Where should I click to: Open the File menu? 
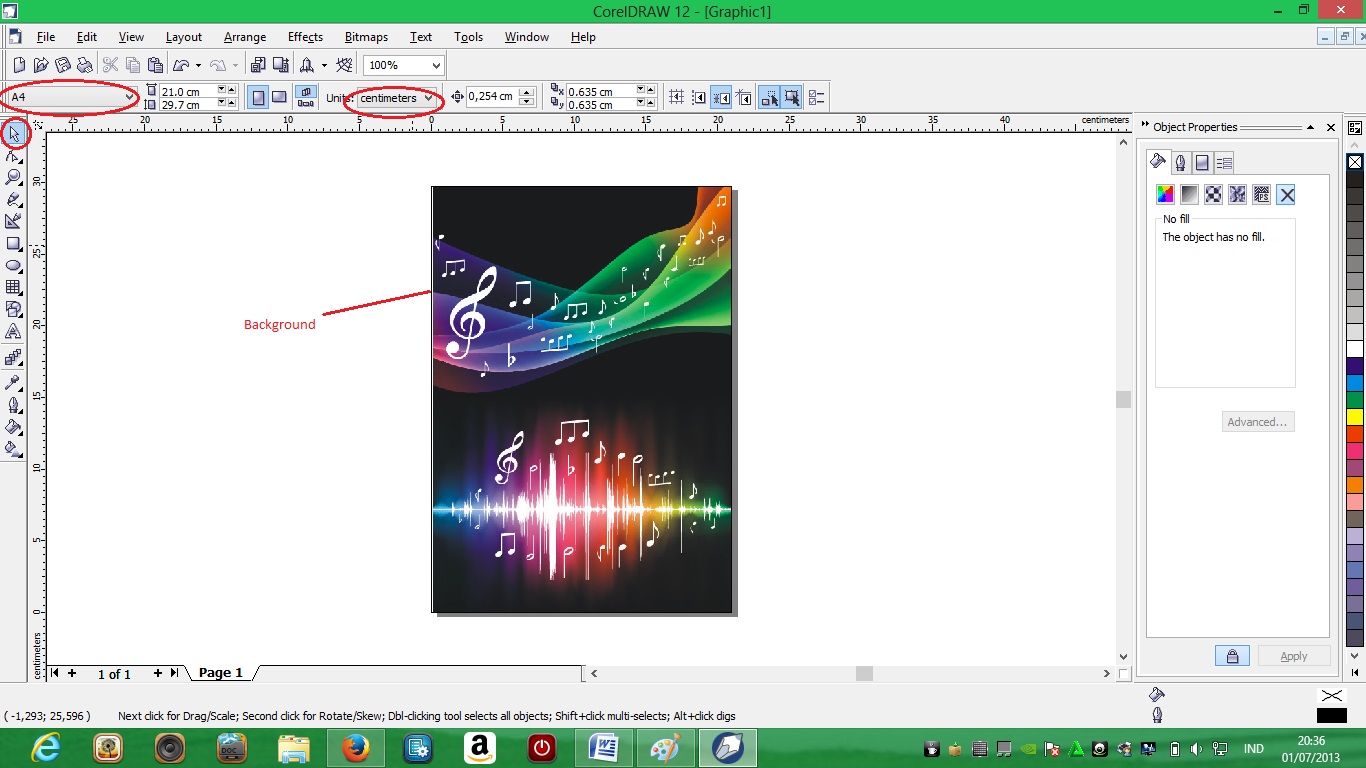pos(46,37)
